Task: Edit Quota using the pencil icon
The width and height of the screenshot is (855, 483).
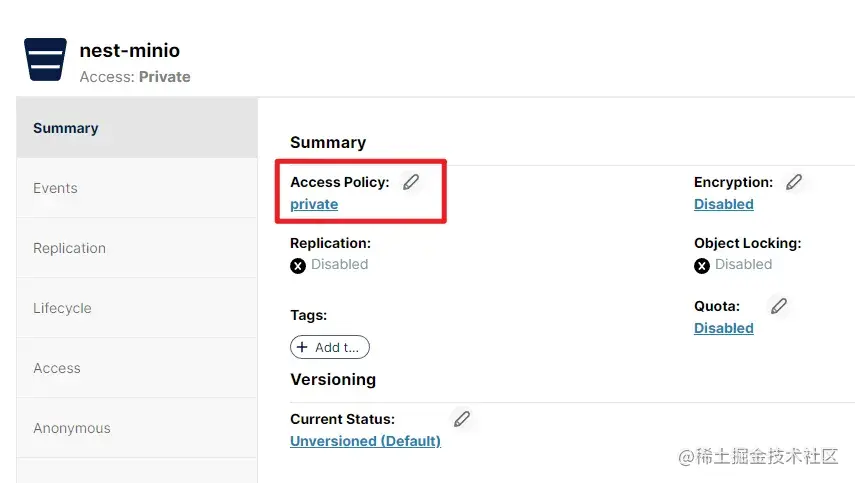Action: coord(779,306)
